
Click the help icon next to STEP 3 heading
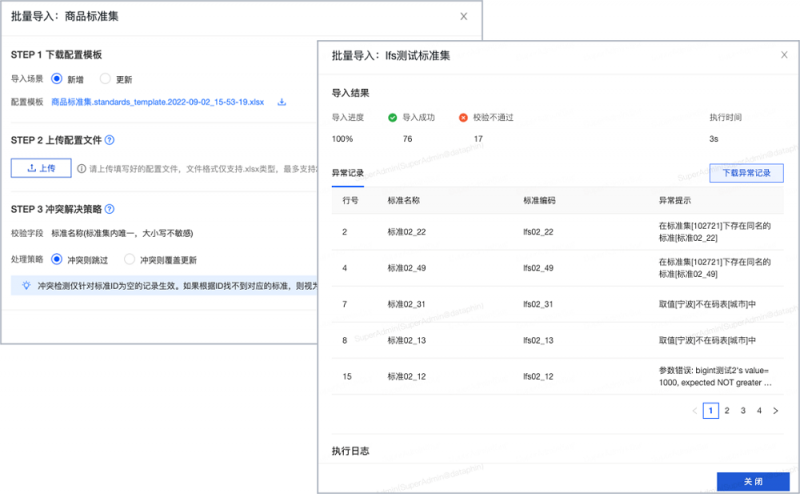109,209
